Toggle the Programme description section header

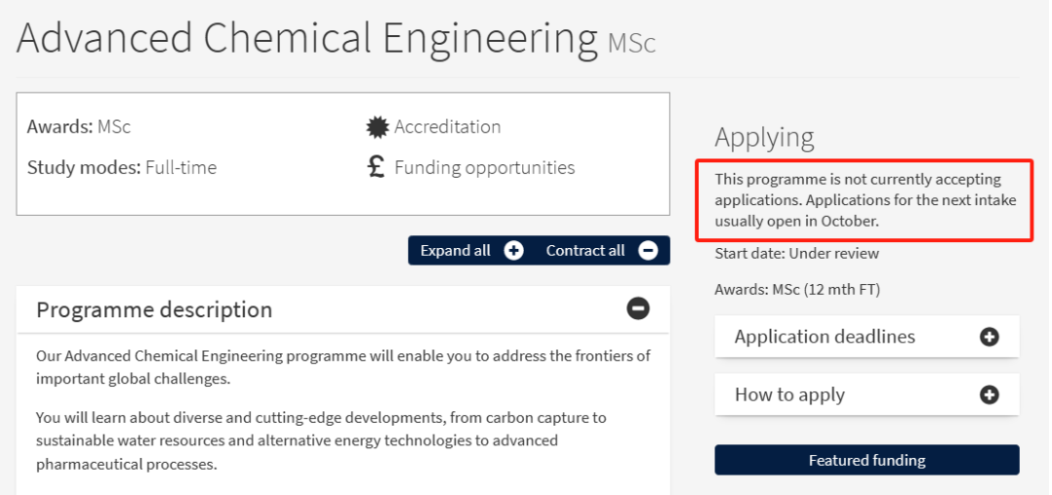pyautogui.click(x=154, y=310)
